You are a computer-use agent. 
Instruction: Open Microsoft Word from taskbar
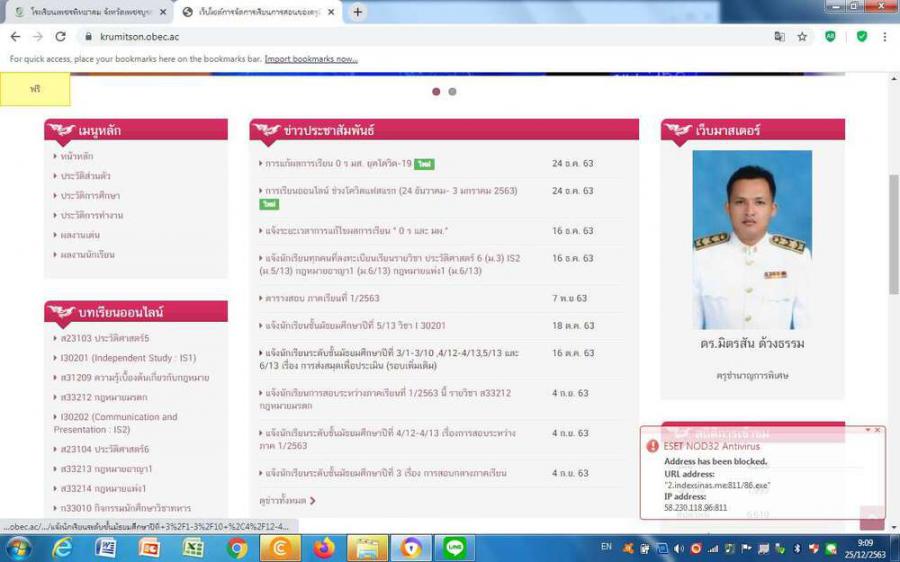105,548
